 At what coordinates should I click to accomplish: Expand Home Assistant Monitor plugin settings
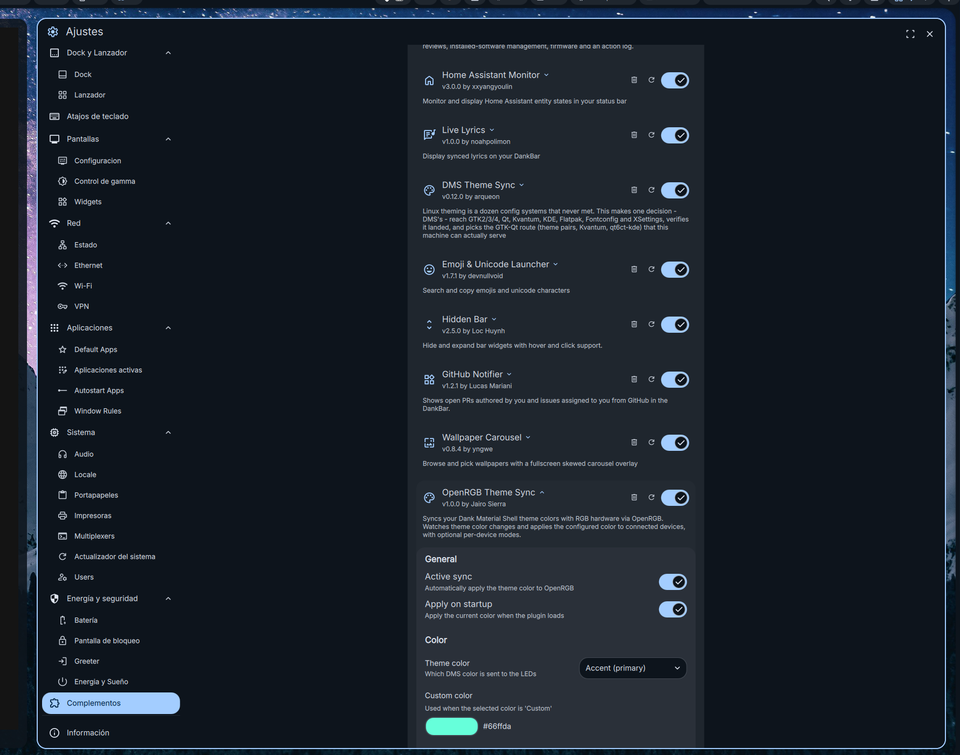click(546, 75)
